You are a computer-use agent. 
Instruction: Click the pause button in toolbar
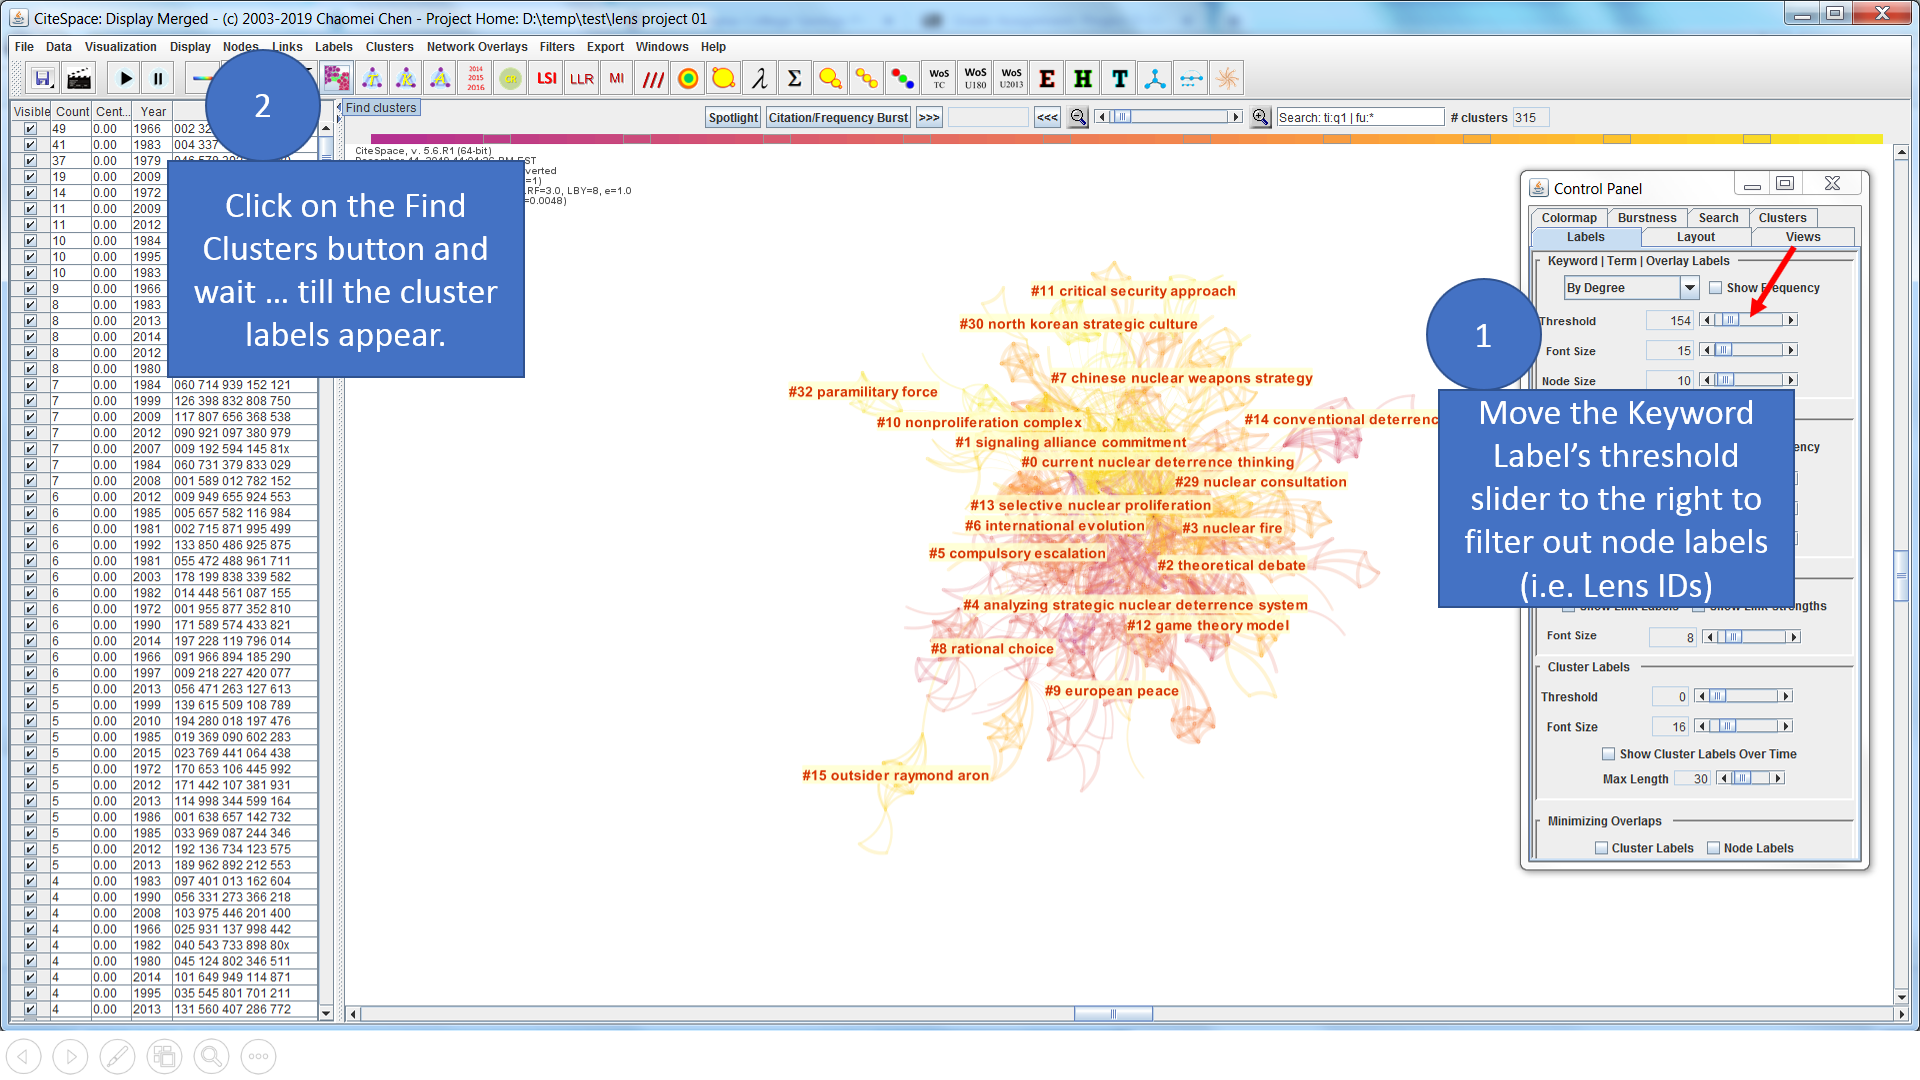[156, 80]
